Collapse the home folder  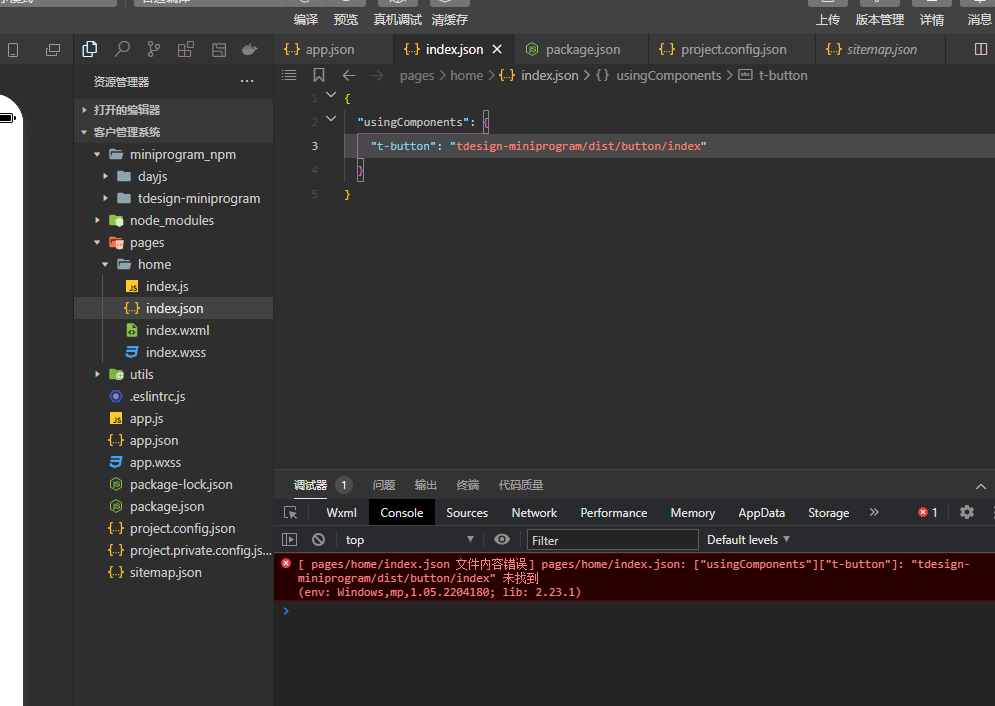(105, 265)
